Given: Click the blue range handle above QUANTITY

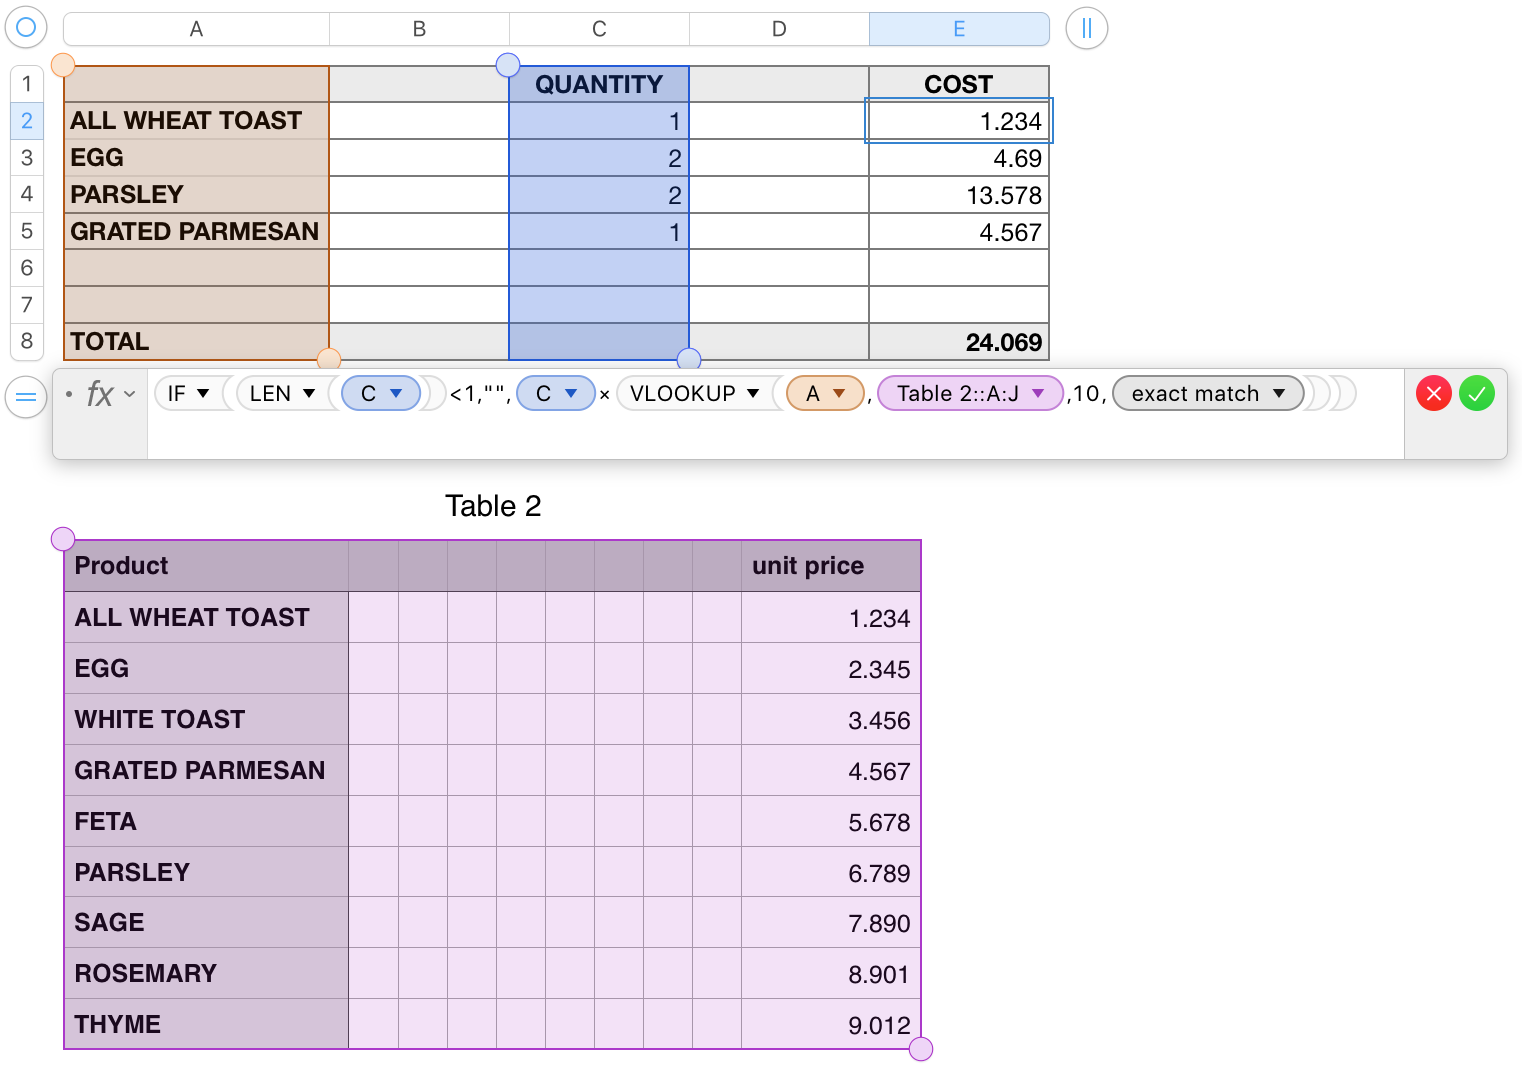Looking at the screenshot, I should pos(508,66).
